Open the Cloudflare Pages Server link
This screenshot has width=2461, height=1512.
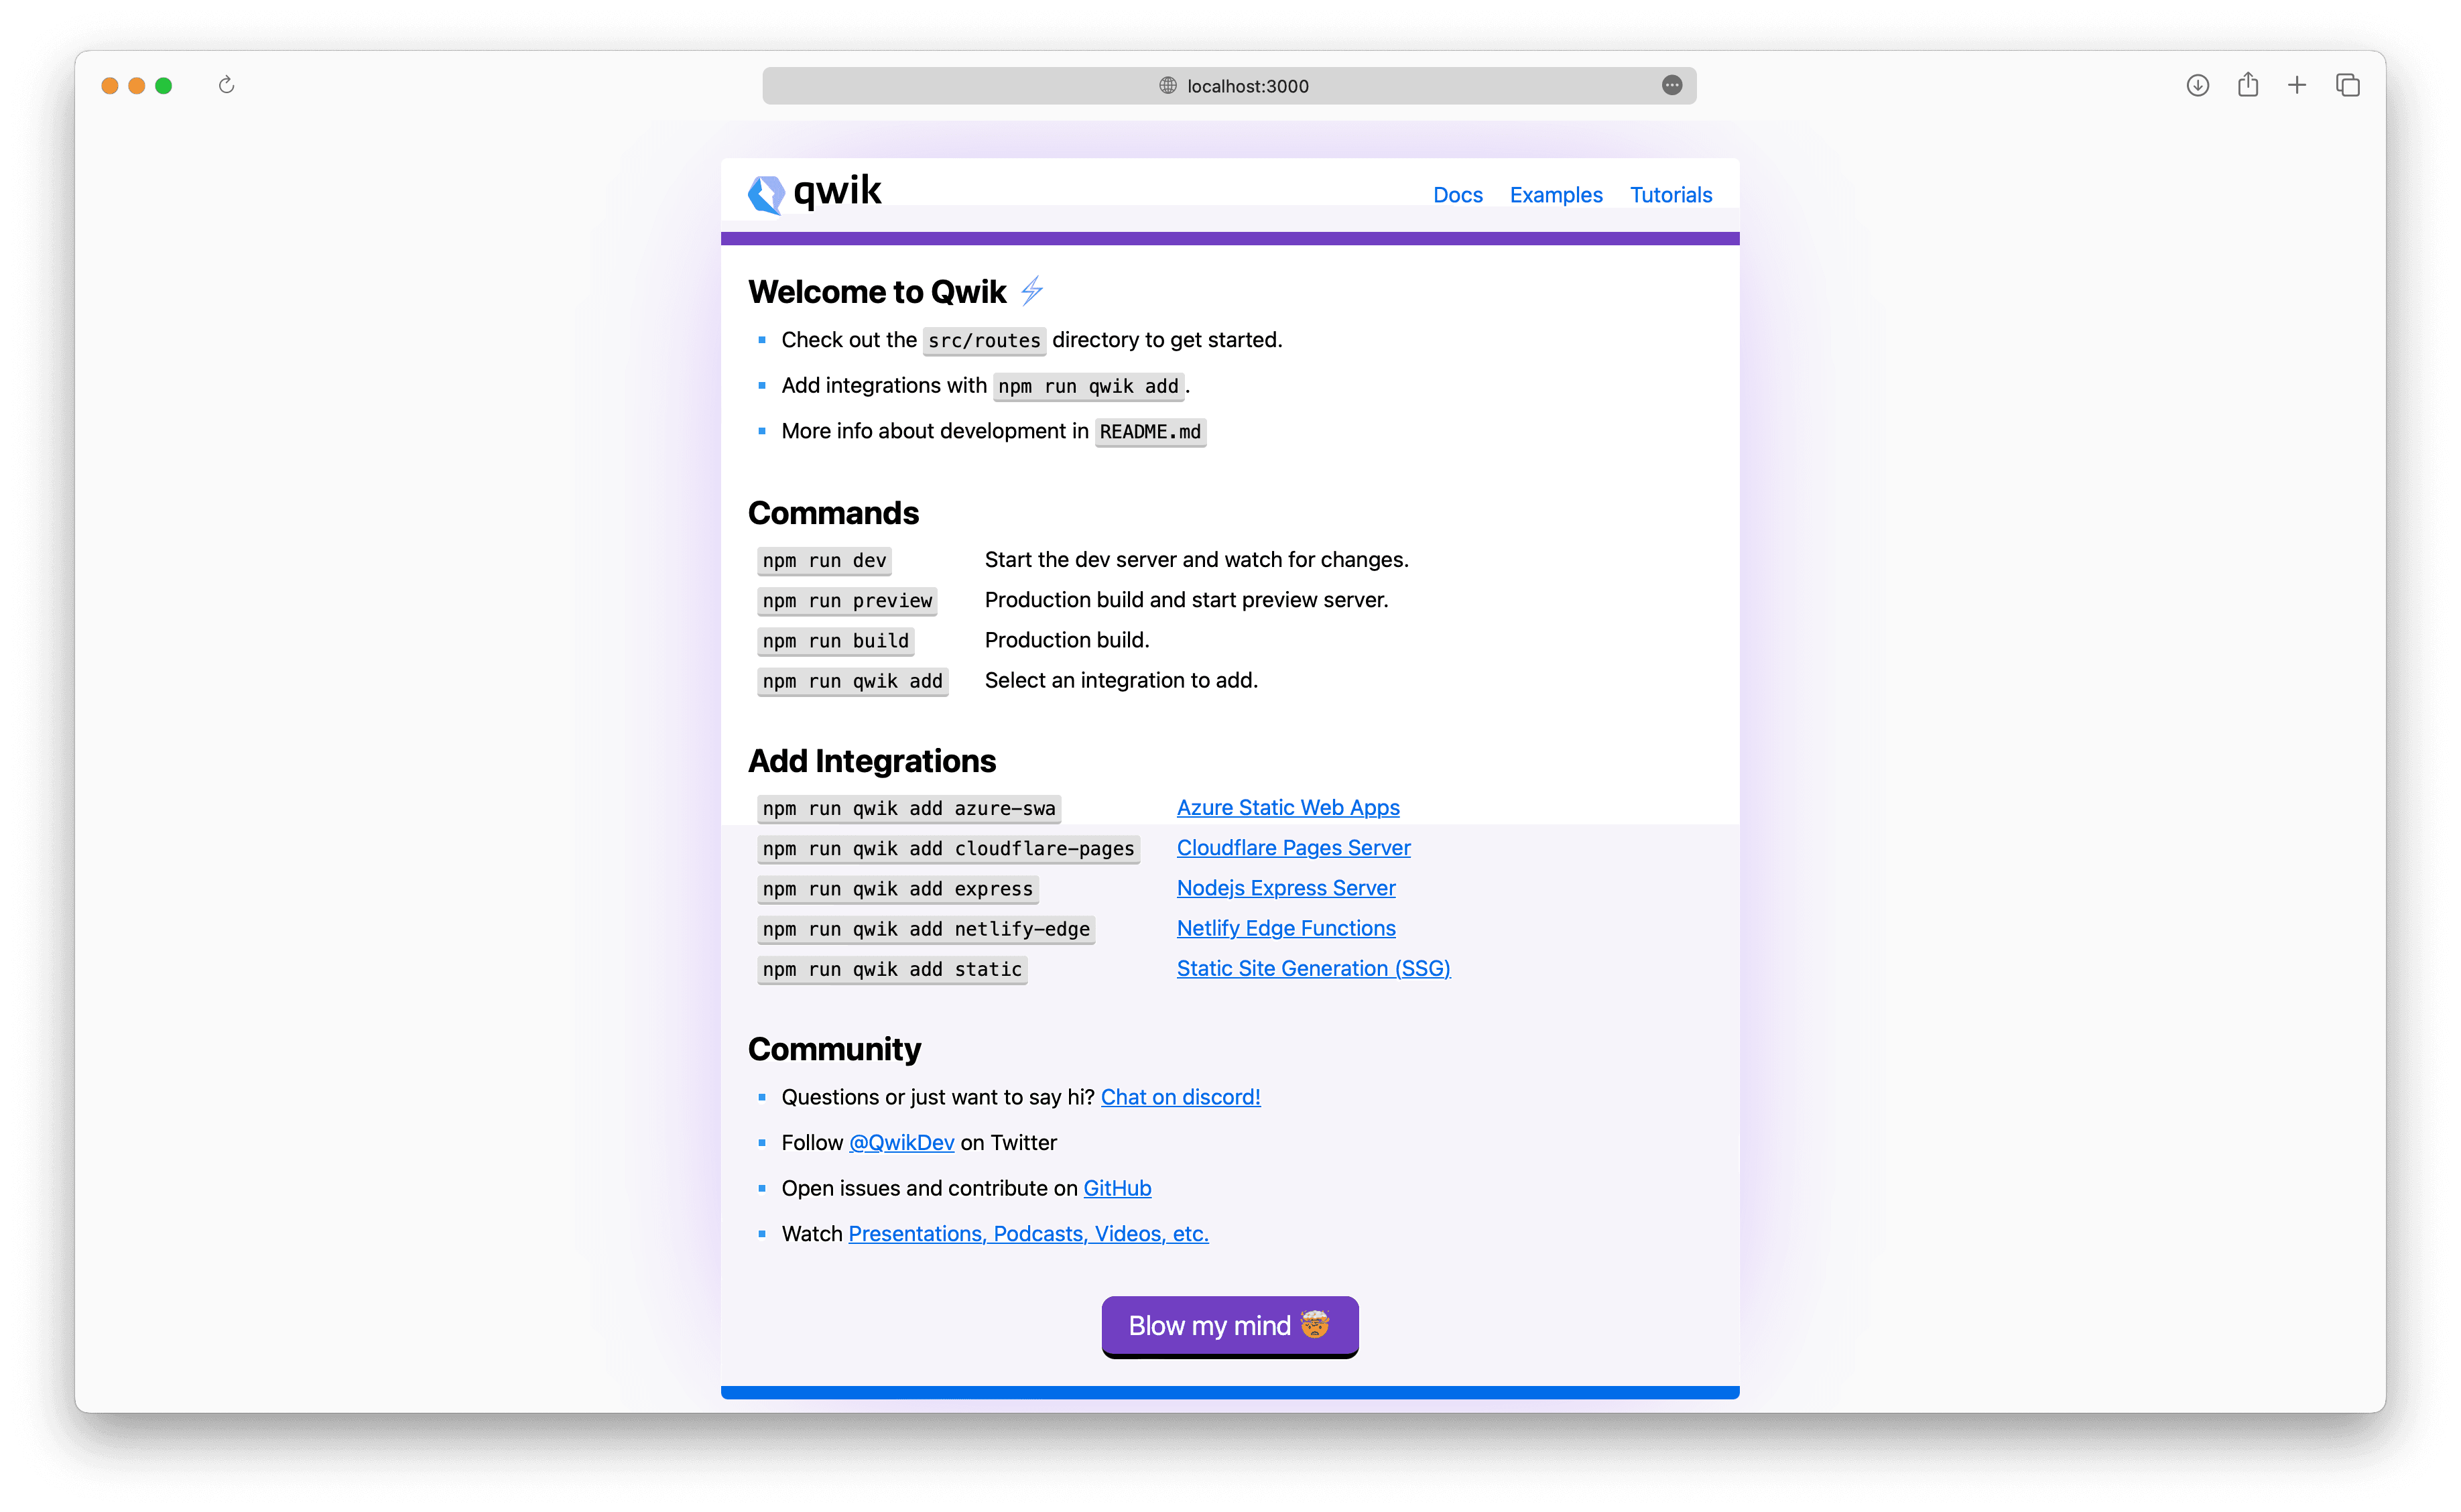(1293, 848)
